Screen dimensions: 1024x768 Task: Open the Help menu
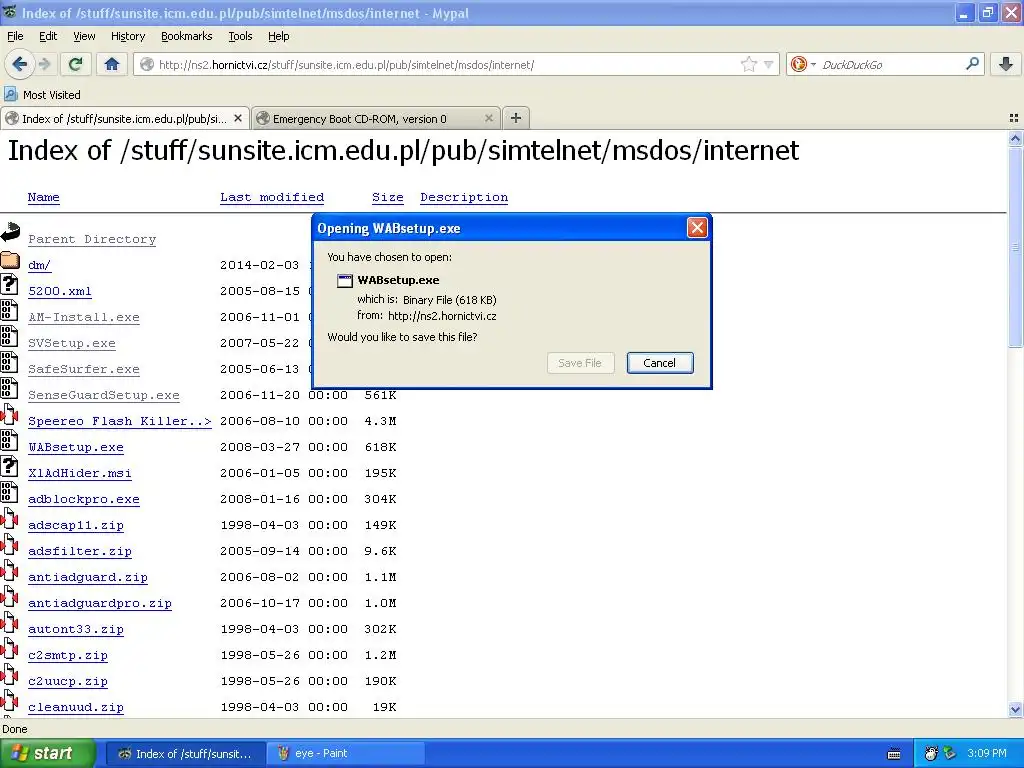(279, 36)
